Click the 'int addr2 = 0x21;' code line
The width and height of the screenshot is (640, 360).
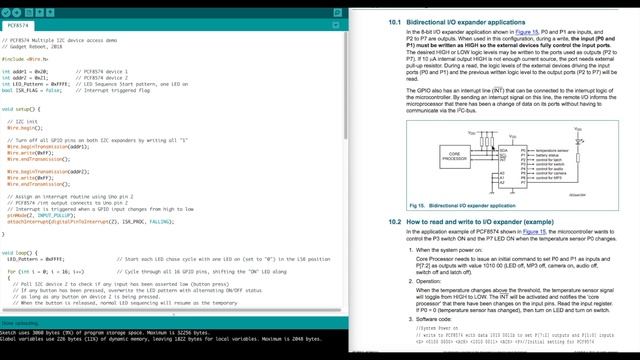[24, 78]
